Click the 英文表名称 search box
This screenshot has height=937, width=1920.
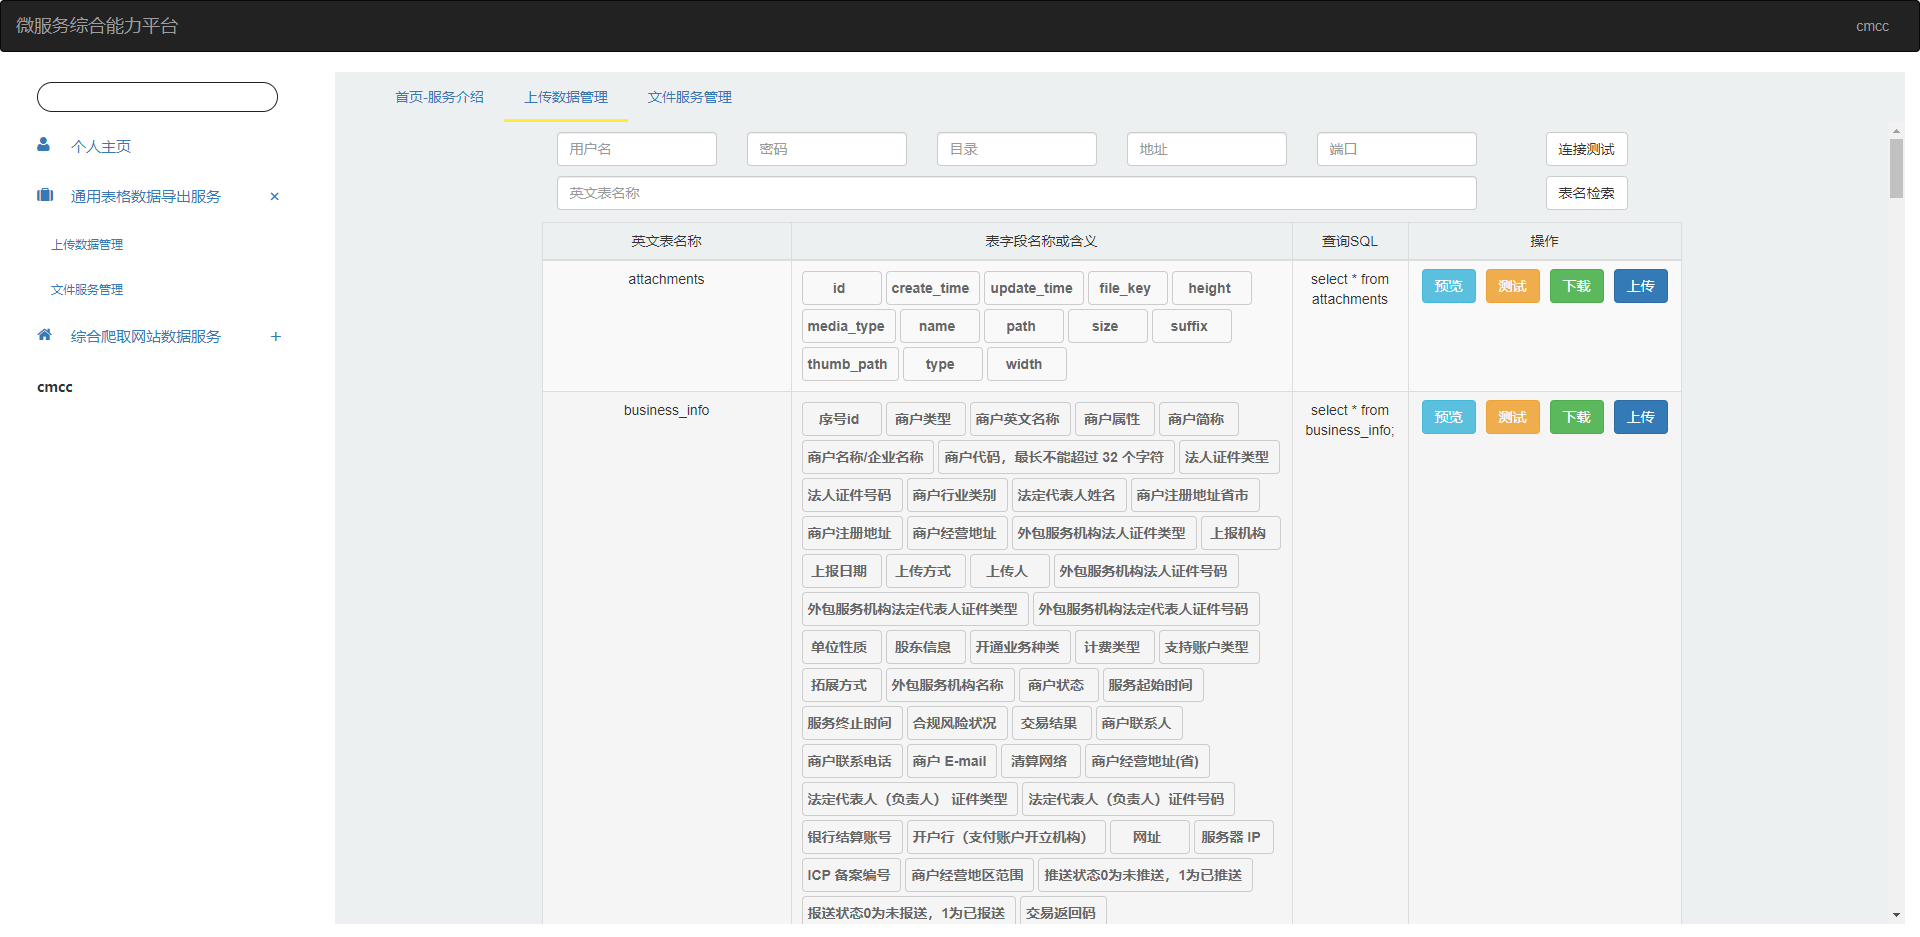click(1016, 193)
